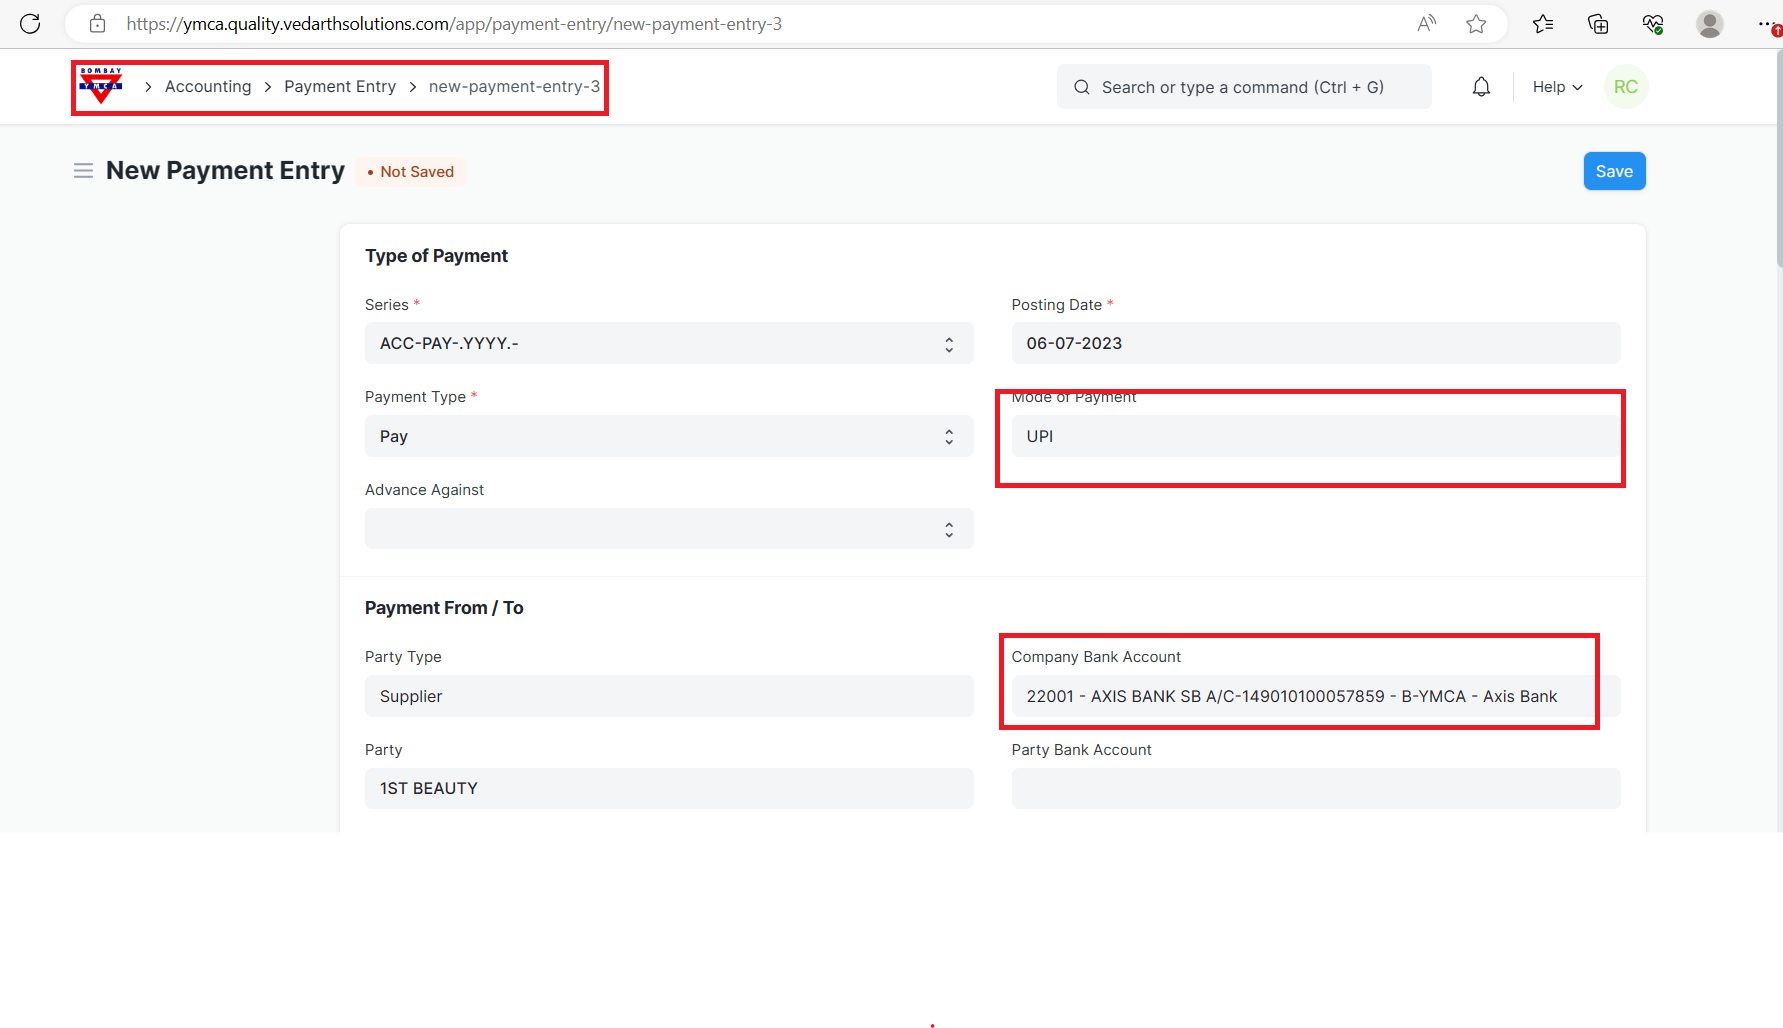Screen dimensions: 1783x1028
Task: Open the notifications bell
Action: point(1481,87)
